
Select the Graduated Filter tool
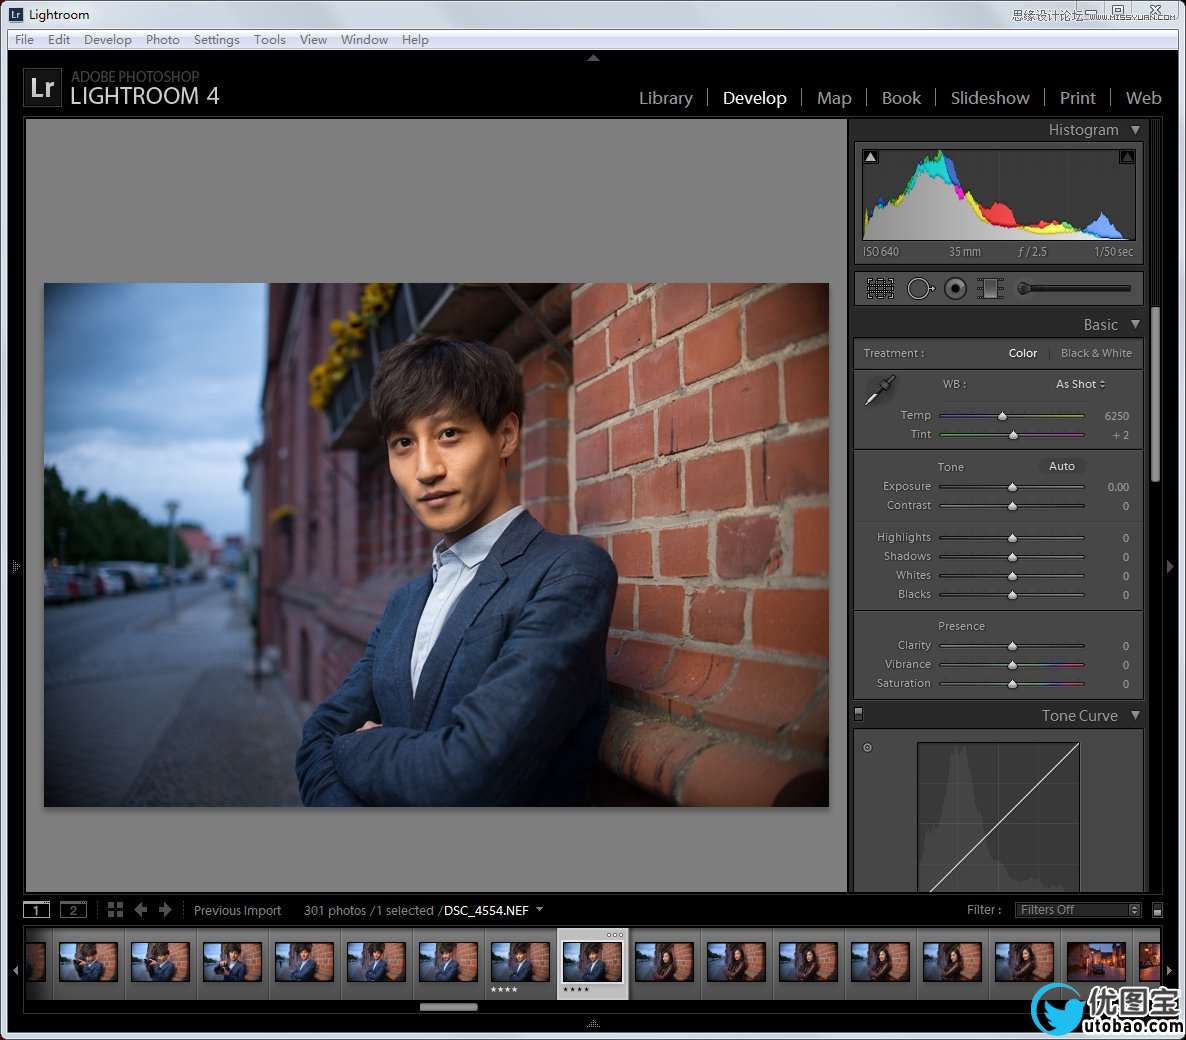pyautogui.click(x=990, y=288)
